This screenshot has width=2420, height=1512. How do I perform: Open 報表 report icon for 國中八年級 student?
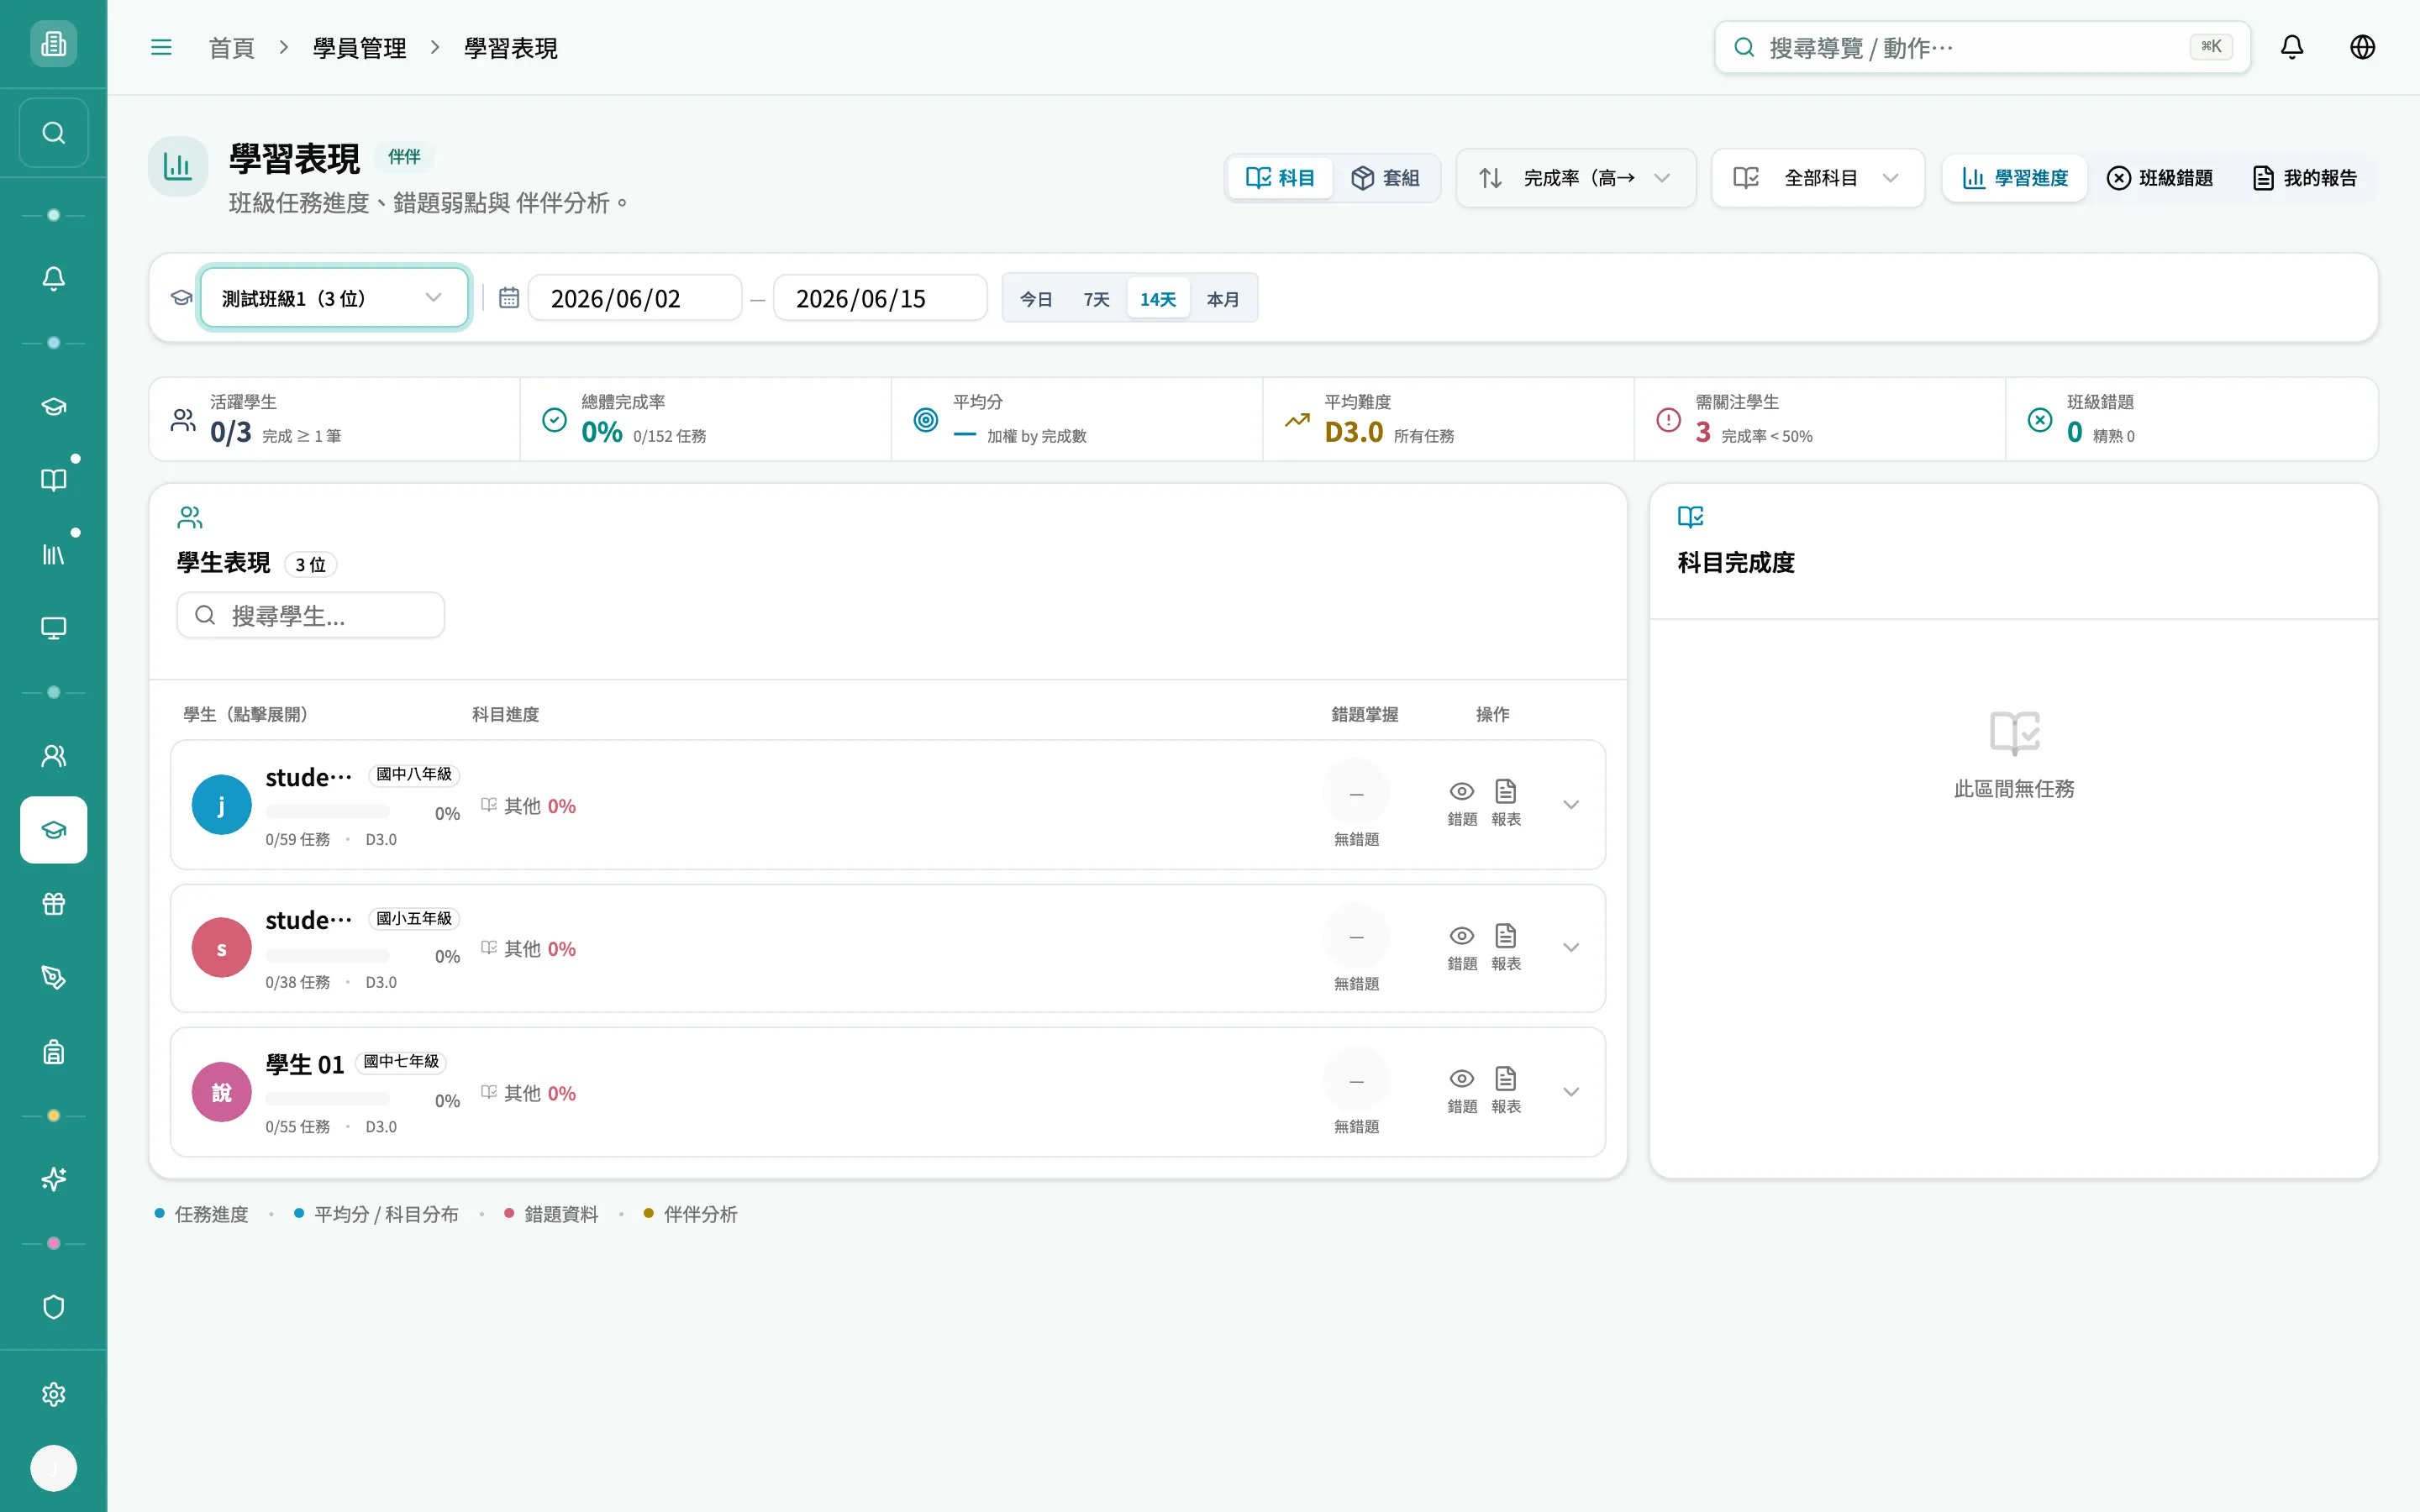[1506, 802]
